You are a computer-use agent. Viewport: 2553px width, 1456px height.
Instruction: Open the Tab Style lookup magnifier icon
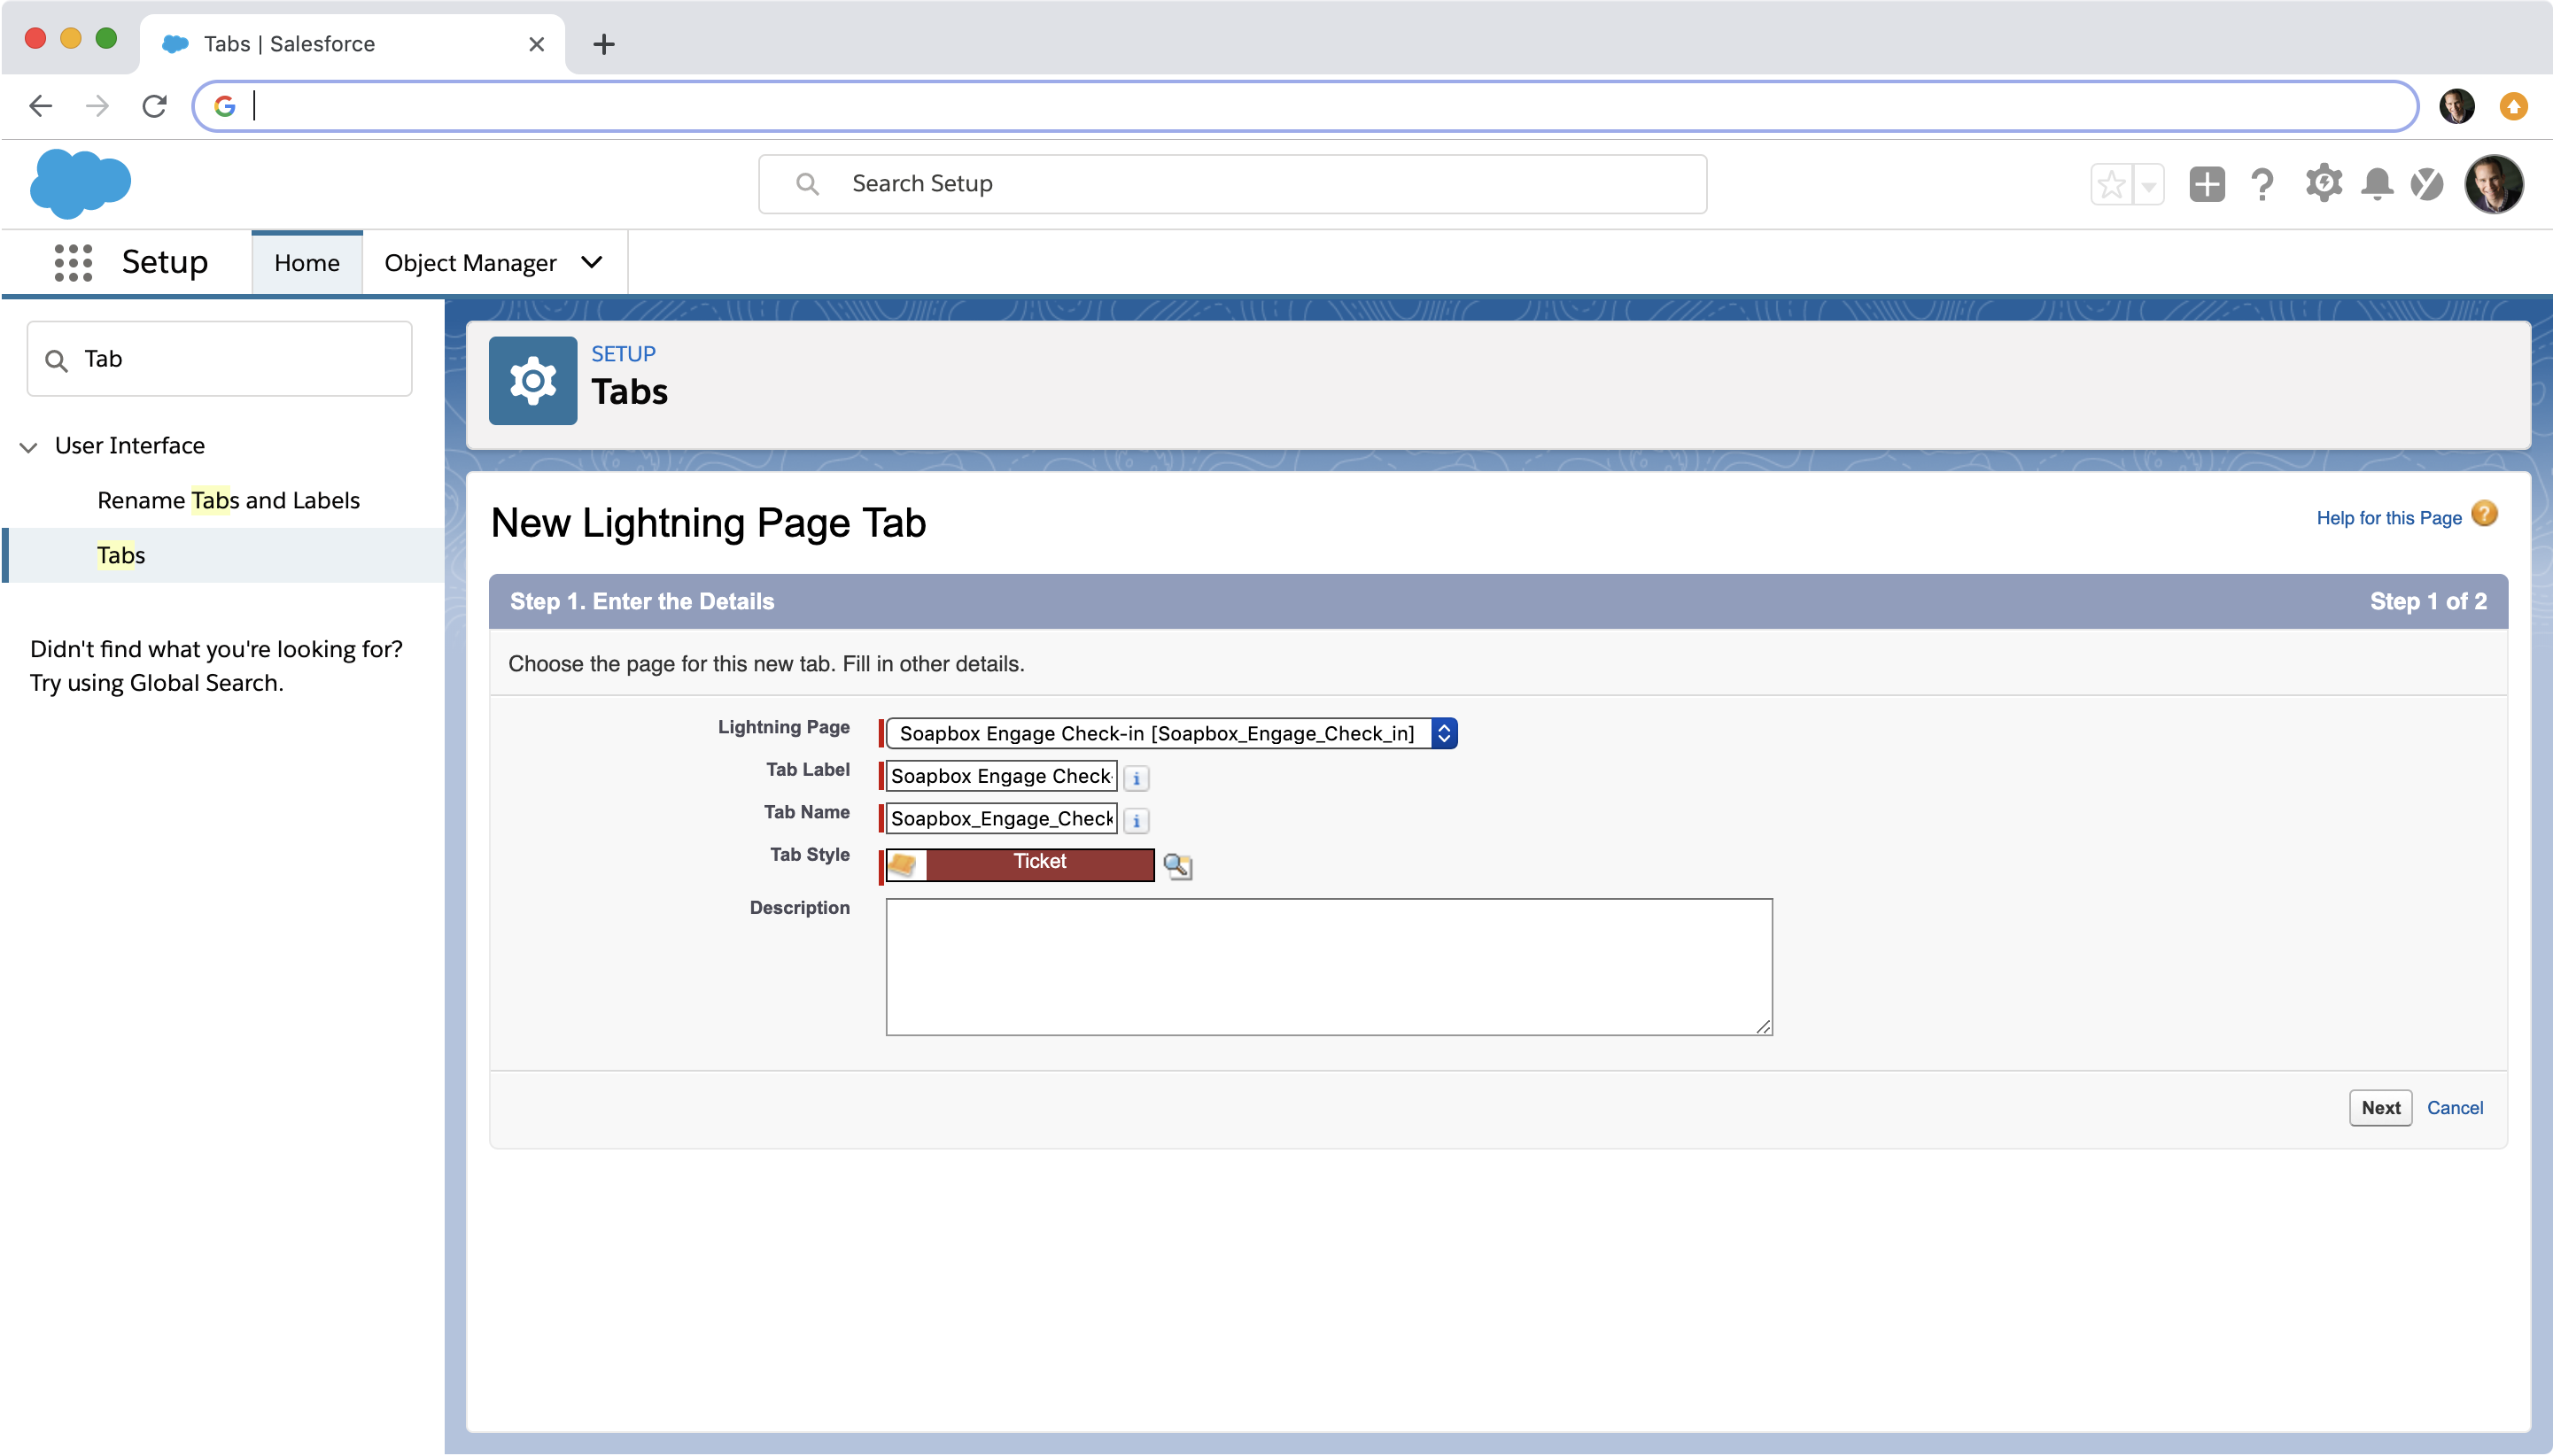1178,865
